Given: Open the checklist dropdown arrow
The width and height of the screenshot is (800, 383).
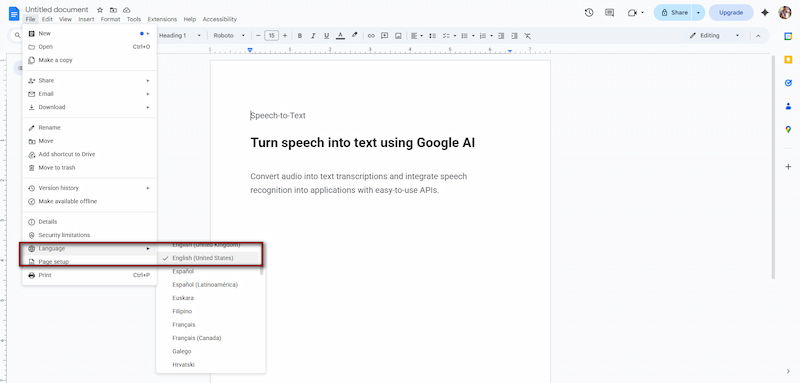Looking at the screenshot, I should [x=454, y=36].
